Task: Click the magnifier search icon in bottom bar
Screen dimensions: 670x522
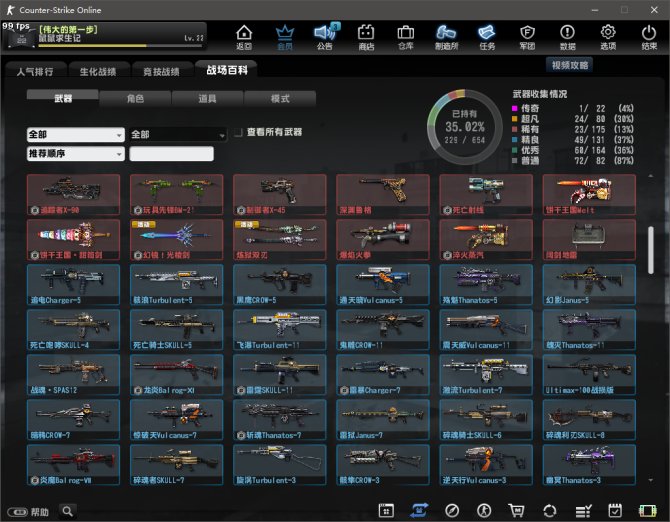Action: pos(68,511)
